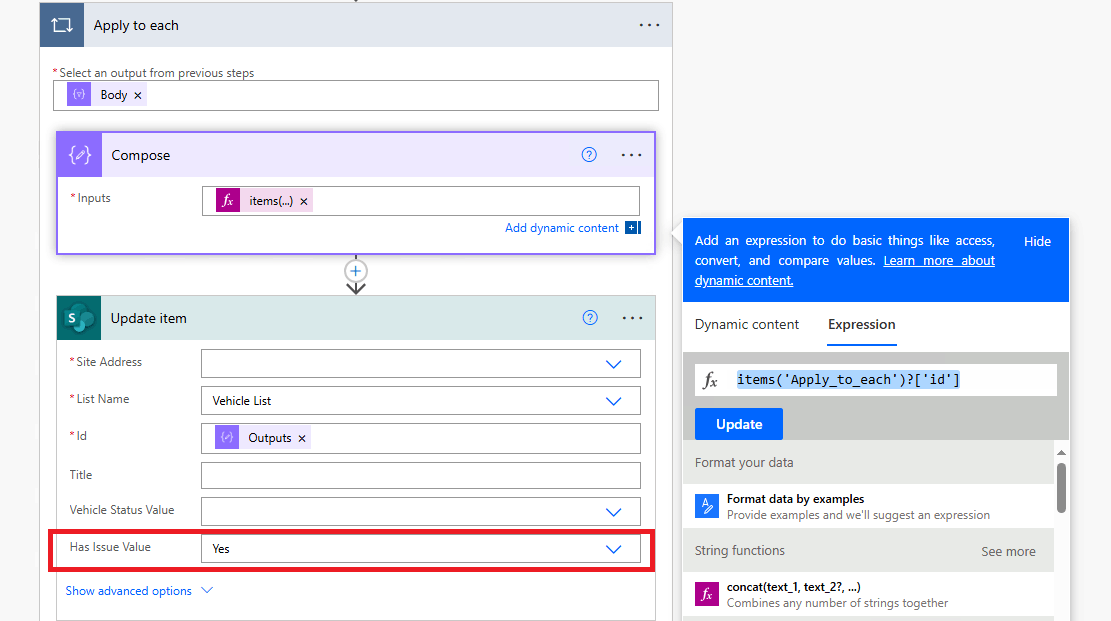This screenshot has height=621, width=1111.
Task: Change the Has Issue Value selection
Action: pos(614,548)
